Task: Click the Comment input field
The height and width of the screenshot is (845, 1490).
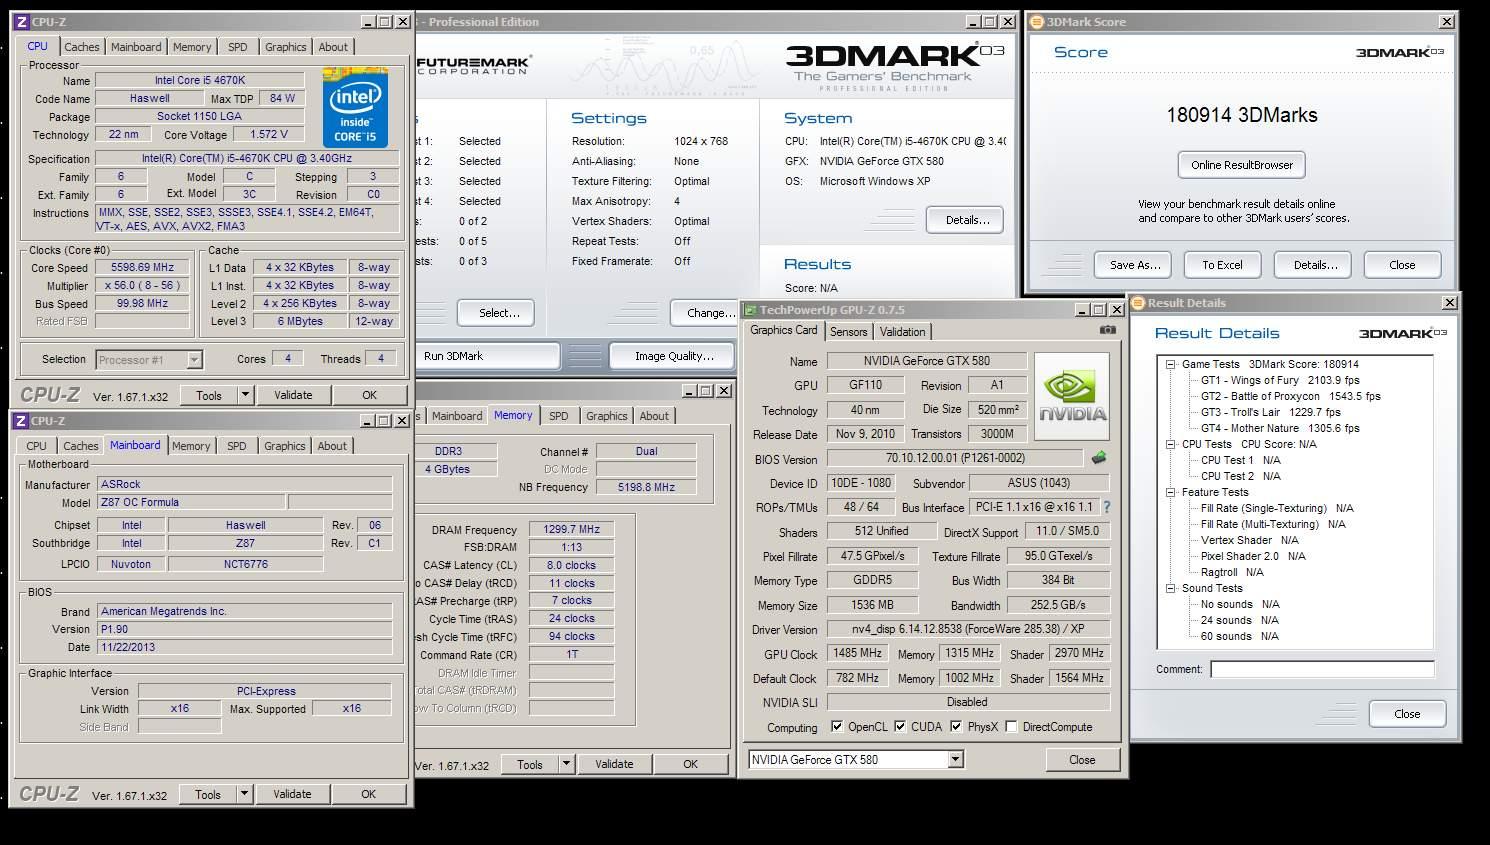Action: 1322,669
